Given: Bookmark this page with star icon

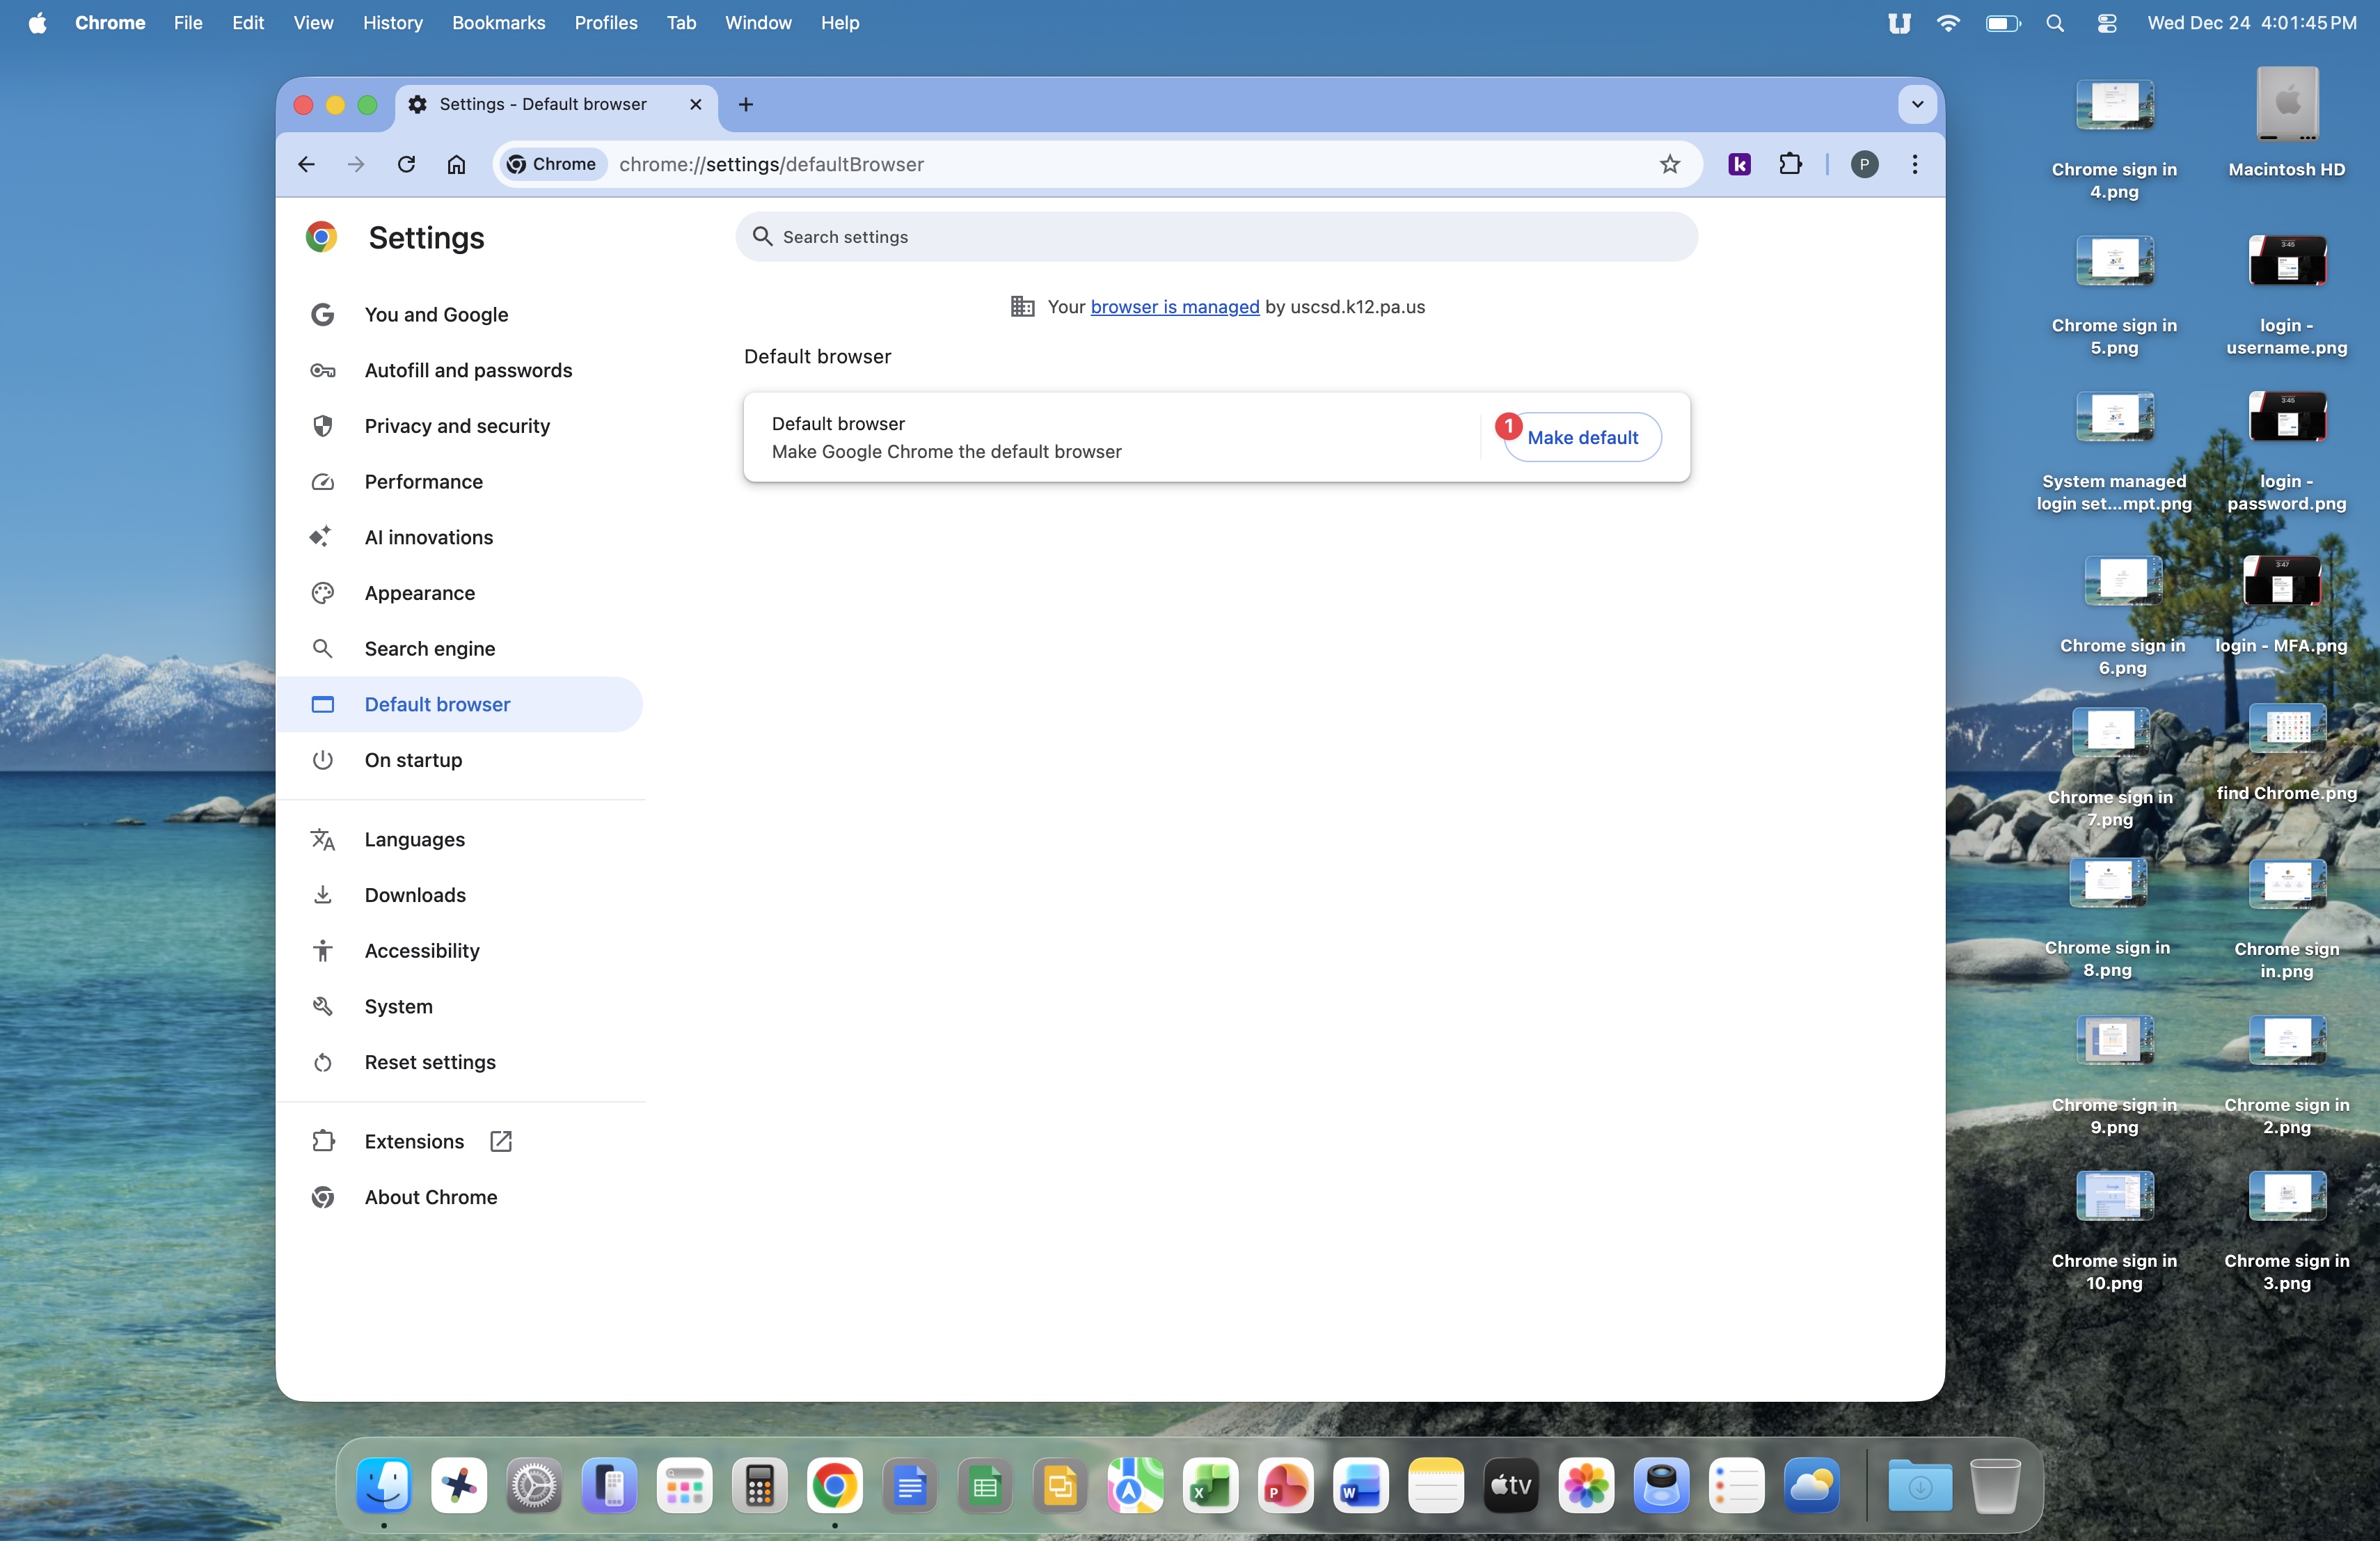Looking at the screenshot, I should 1669,164.
